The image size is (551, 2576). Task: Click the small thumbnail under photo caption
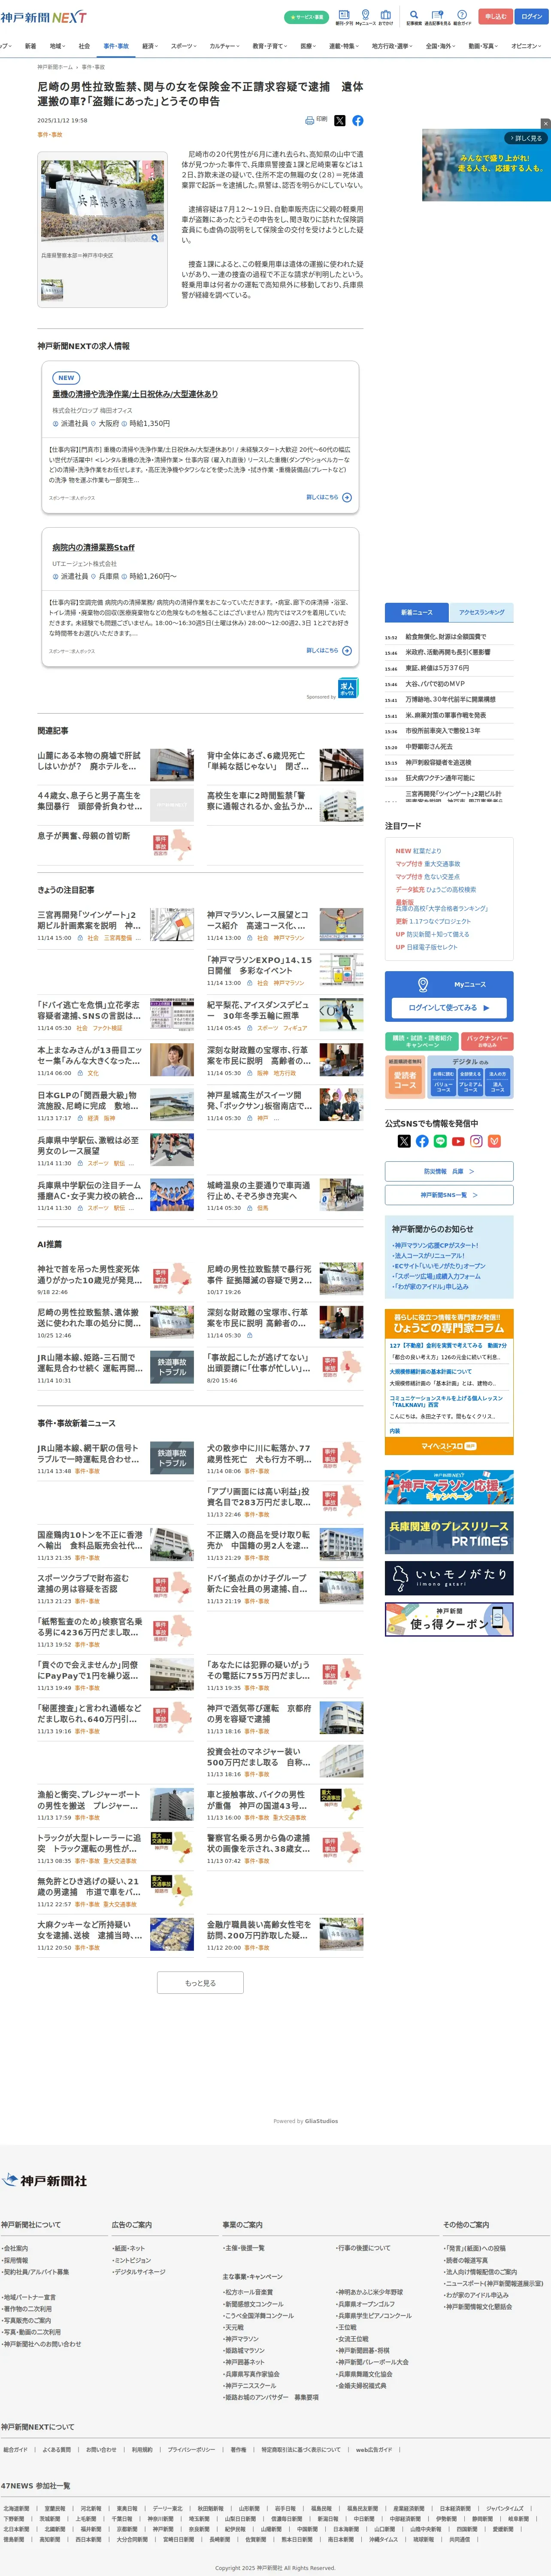point(52,290)
